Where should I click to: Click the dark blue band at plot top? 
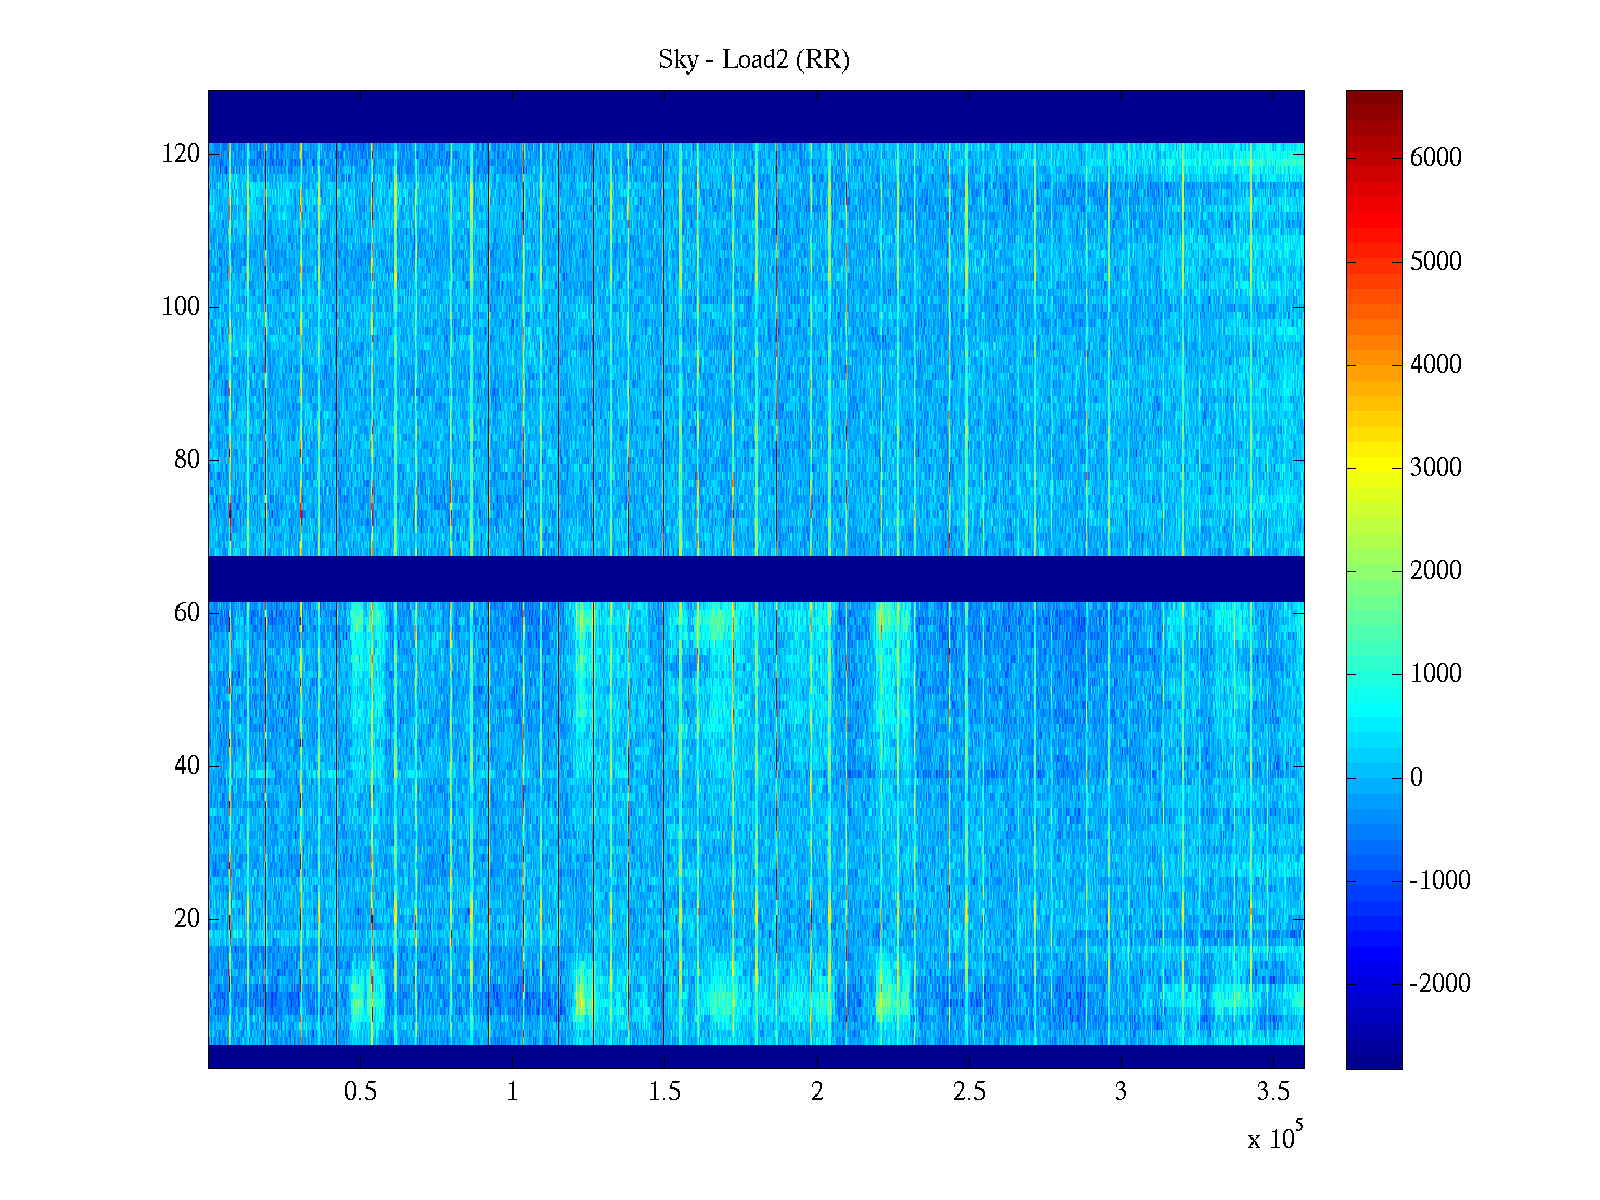click(x=756, y=116)
